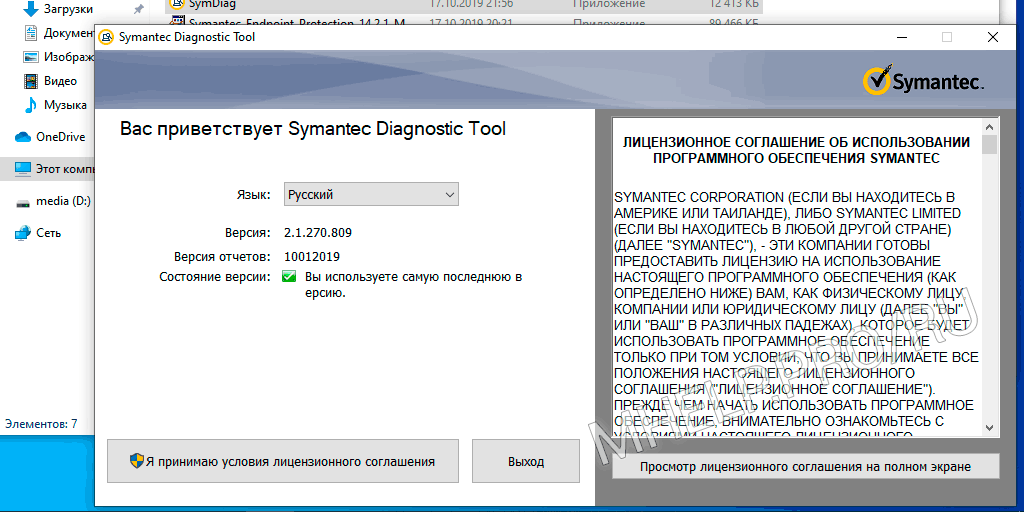Click the license scrollbar thumb
The width and height of the screenshot is (1024, 512).
pos(989,144)
